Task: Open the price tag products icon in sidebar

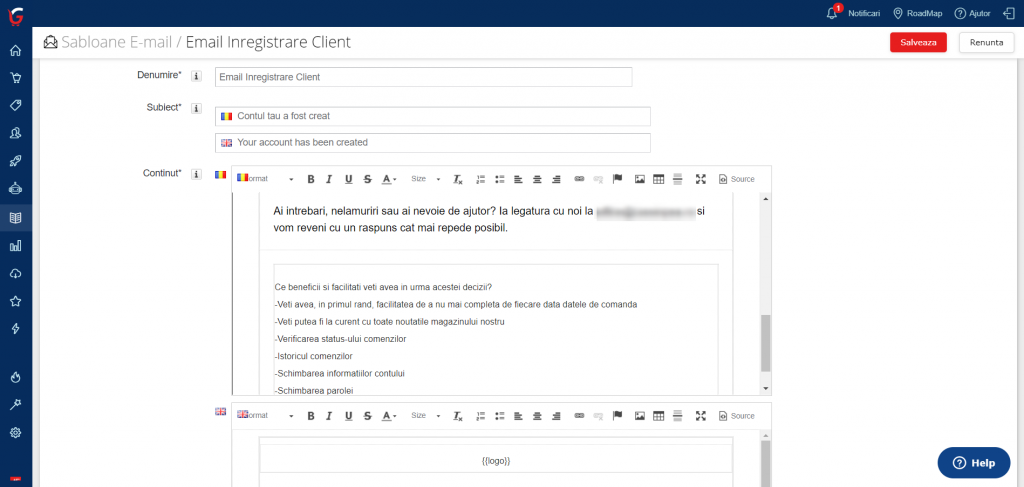Action: pos(16,106)
